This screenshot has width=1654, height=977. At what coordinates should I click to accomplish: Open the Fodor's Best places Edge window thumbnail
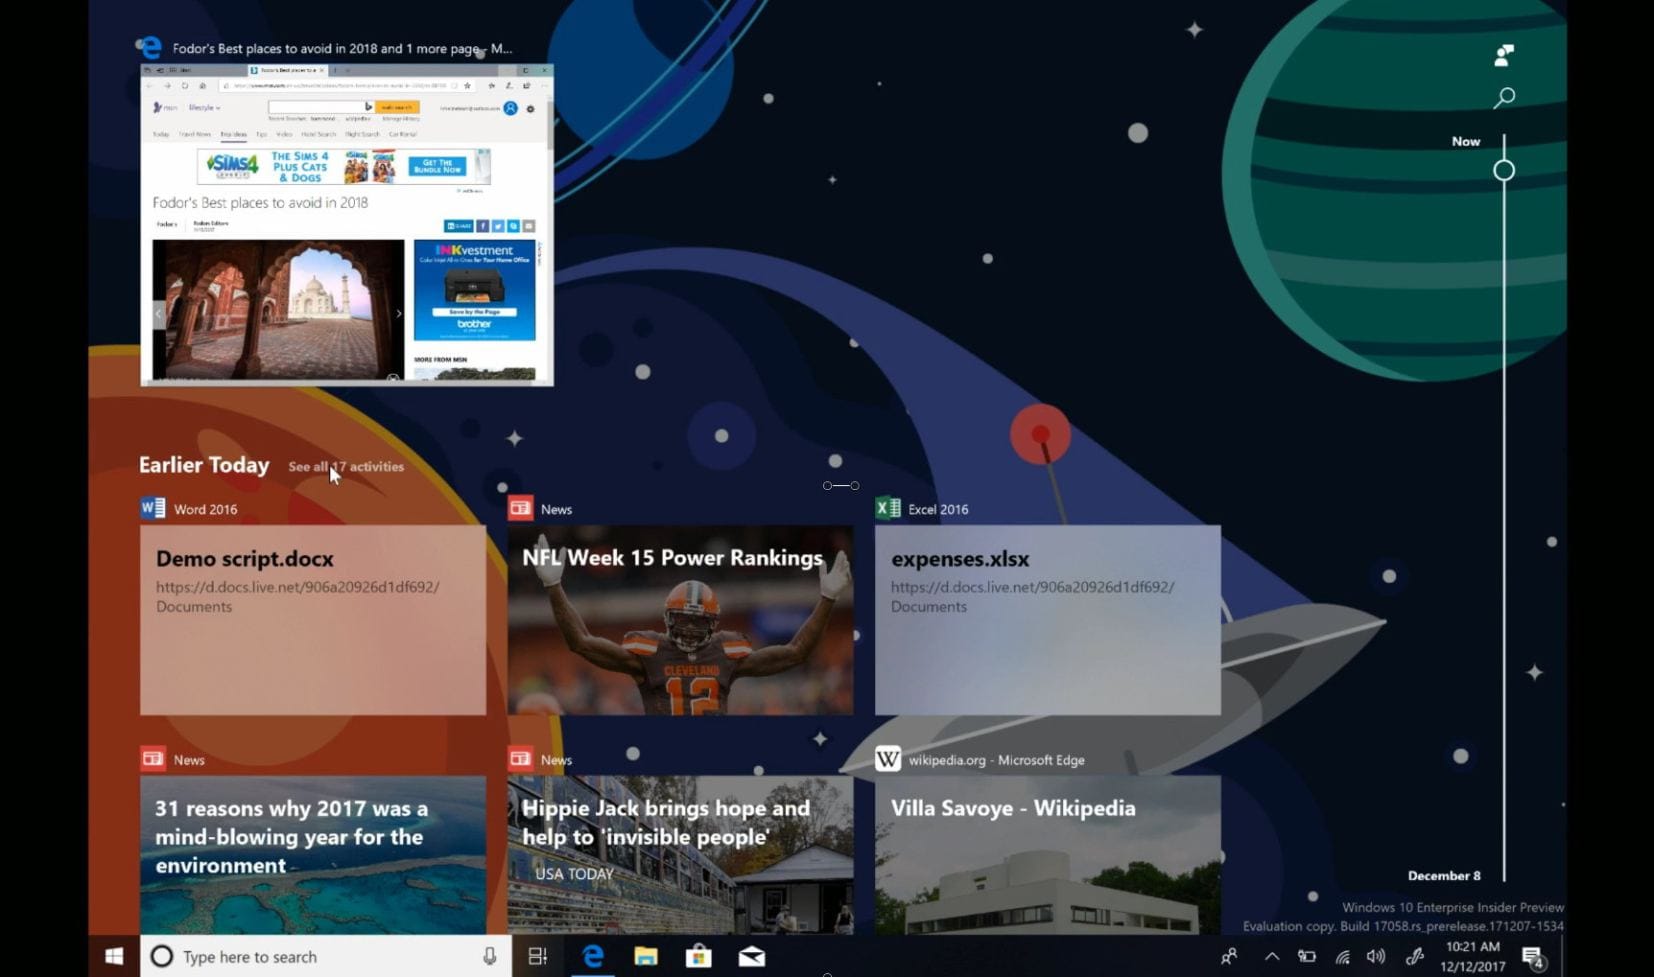347,225
